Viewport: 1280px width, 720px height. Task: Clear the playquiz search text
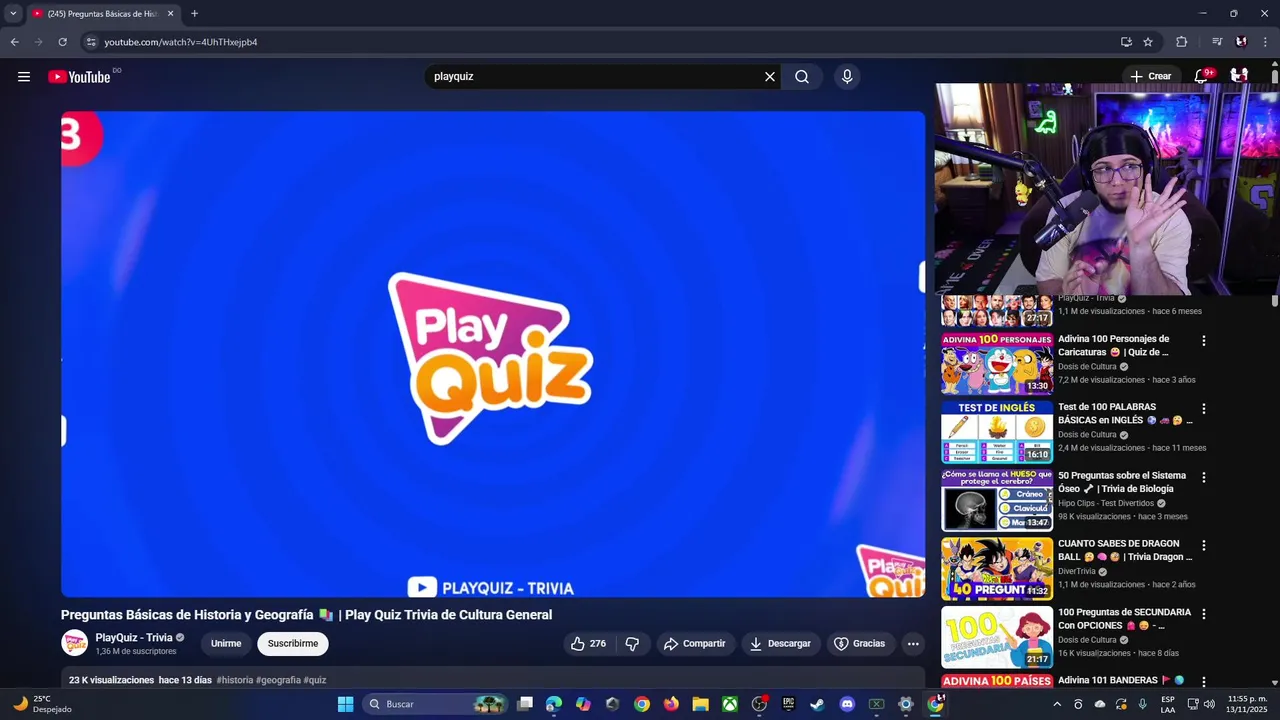point(770,77)
